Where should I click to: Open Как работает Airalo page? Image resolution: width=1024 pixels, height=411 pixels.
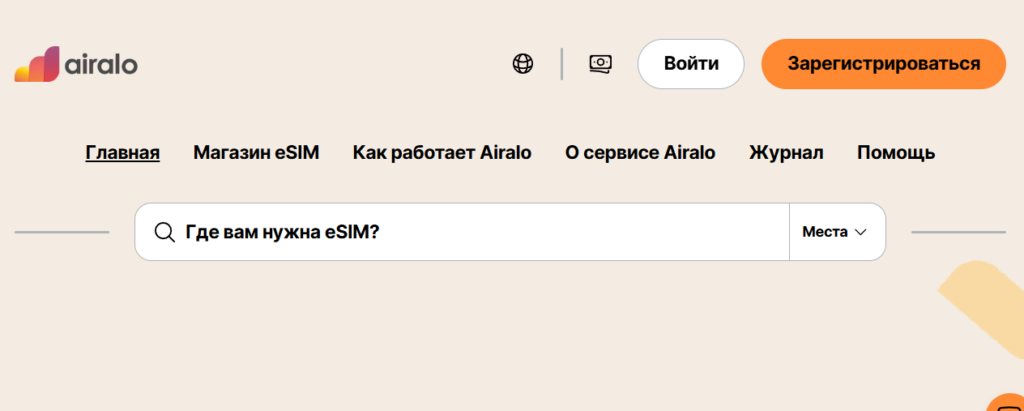[442, 153]
